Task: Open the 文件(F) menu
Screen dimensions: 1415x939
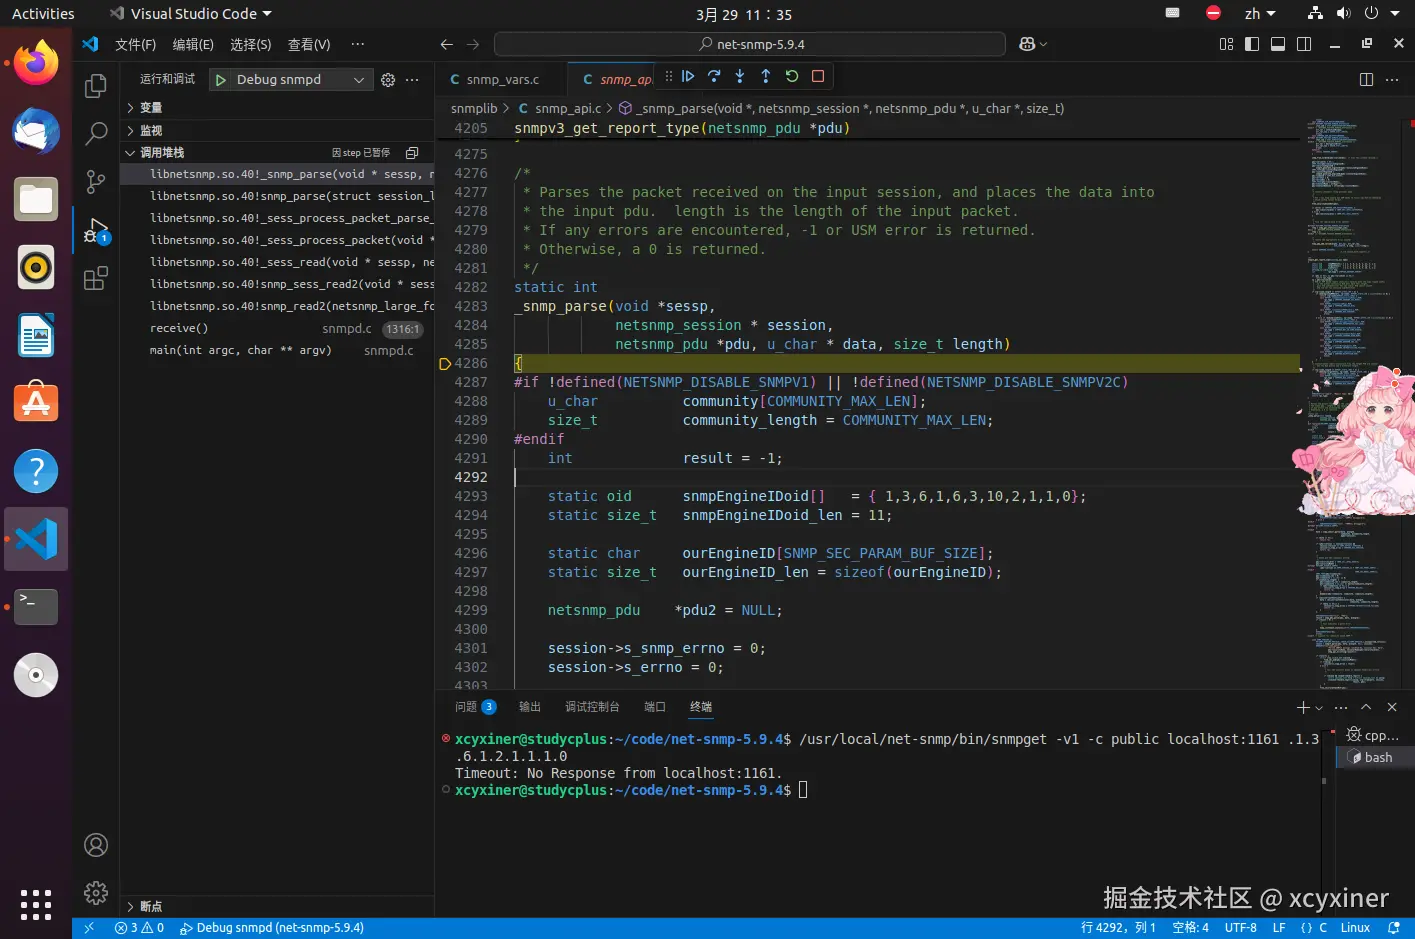Action: 135,45
